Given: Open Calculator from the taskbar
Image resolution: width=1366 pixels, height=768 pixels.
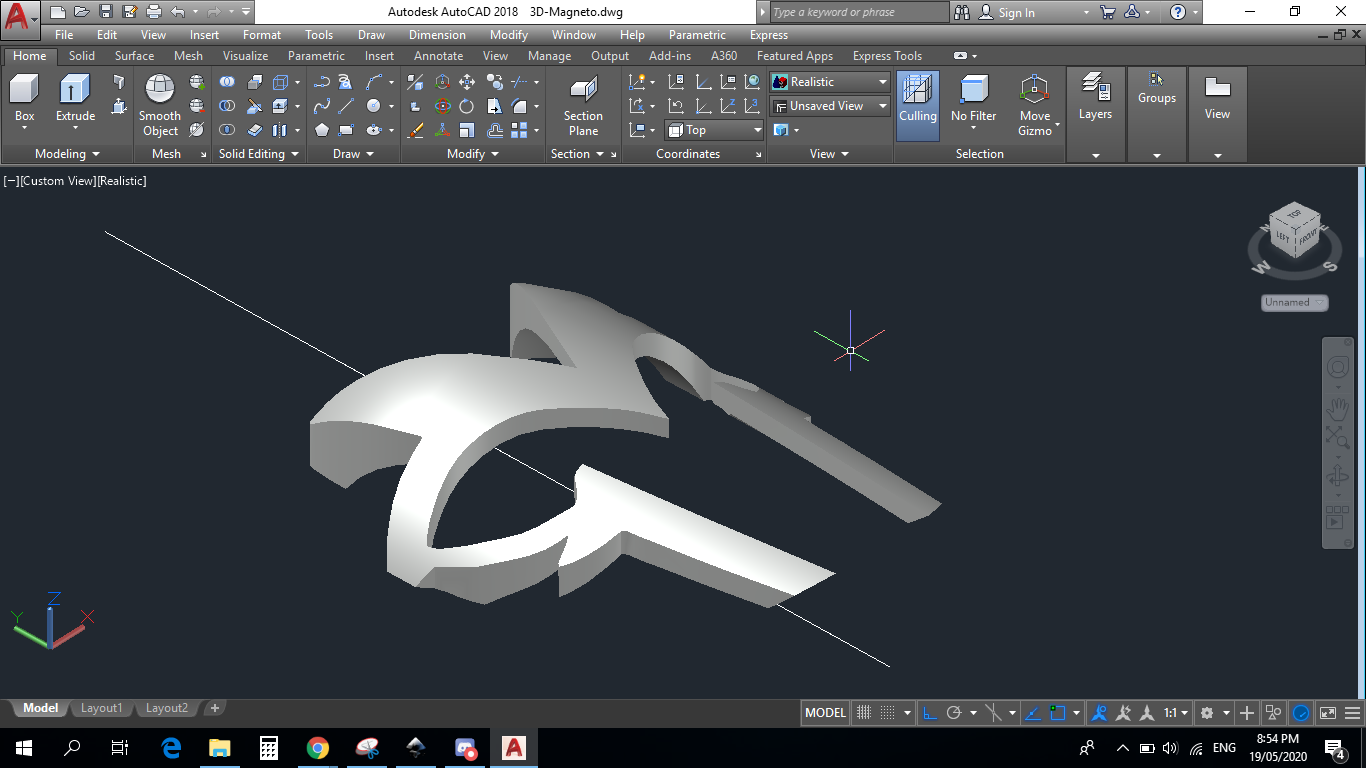Looking at the screenshot, I should coord(268,748).
